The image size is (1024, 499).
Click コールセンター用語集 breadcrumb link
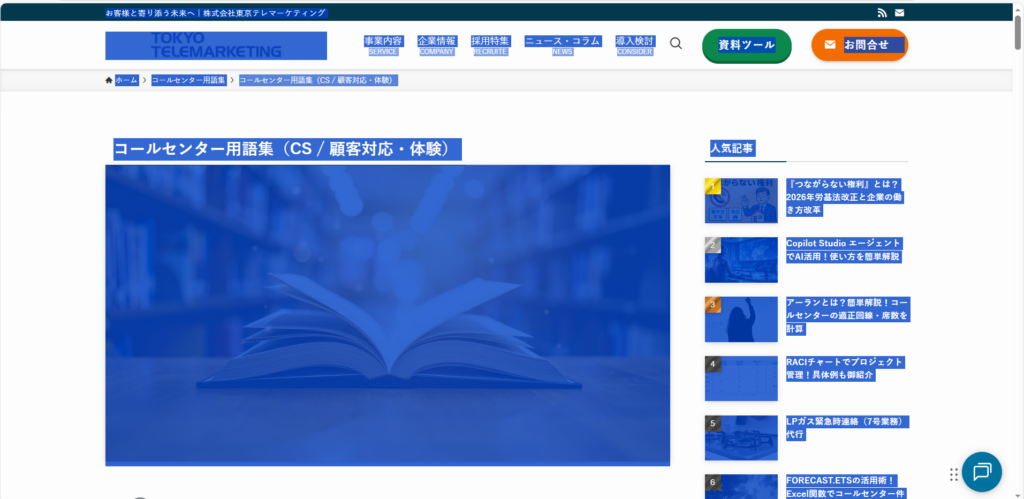click(x=188, y=80)
